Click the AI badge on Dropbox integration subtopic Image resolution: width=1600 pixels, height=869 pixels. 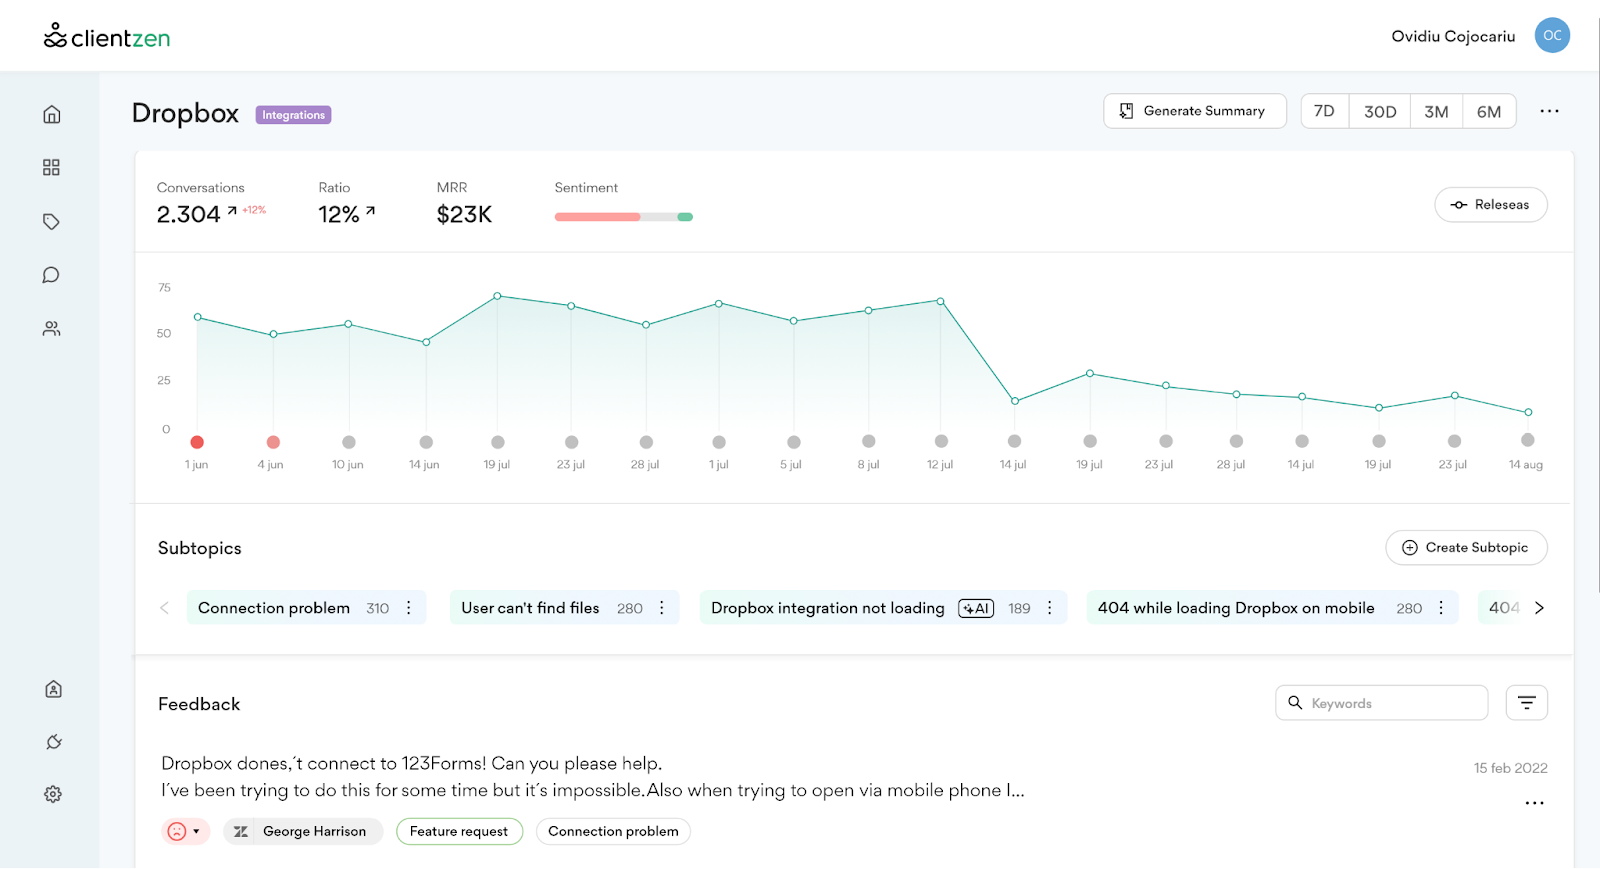click(976, 608)
